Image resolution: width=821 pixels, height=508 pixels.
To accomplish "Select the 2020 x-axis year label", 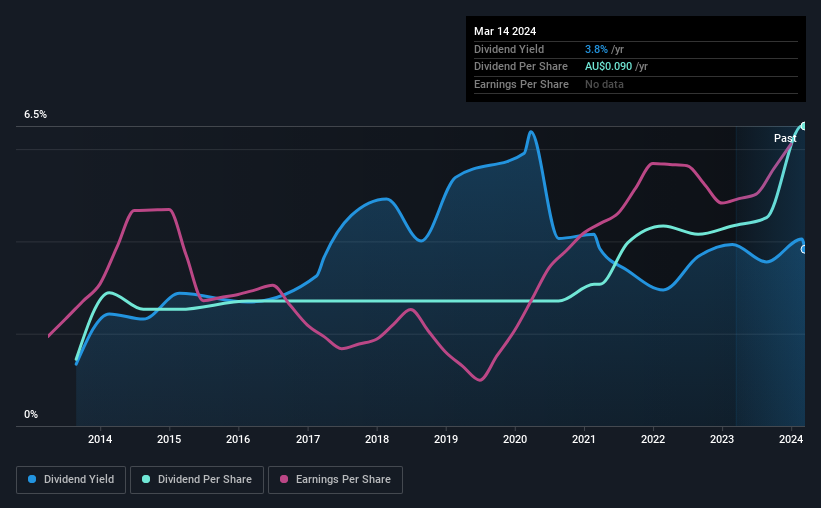I will point(515,439).
